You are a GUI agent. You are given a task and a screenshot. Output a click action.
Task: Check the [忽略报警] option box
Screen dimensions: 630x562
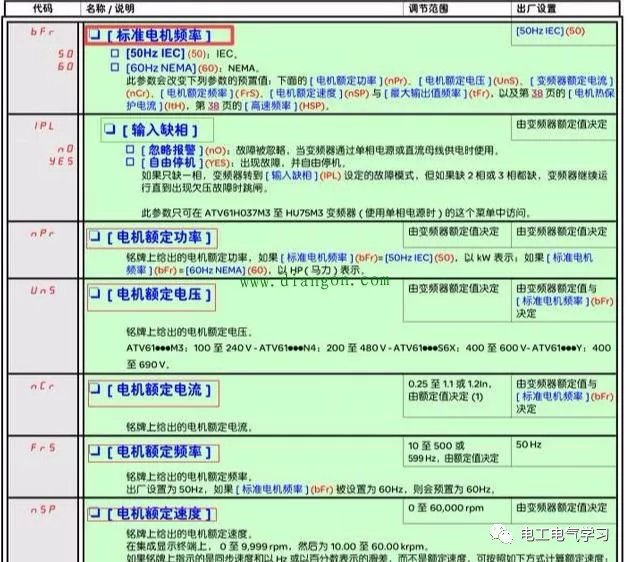point(130,149)
